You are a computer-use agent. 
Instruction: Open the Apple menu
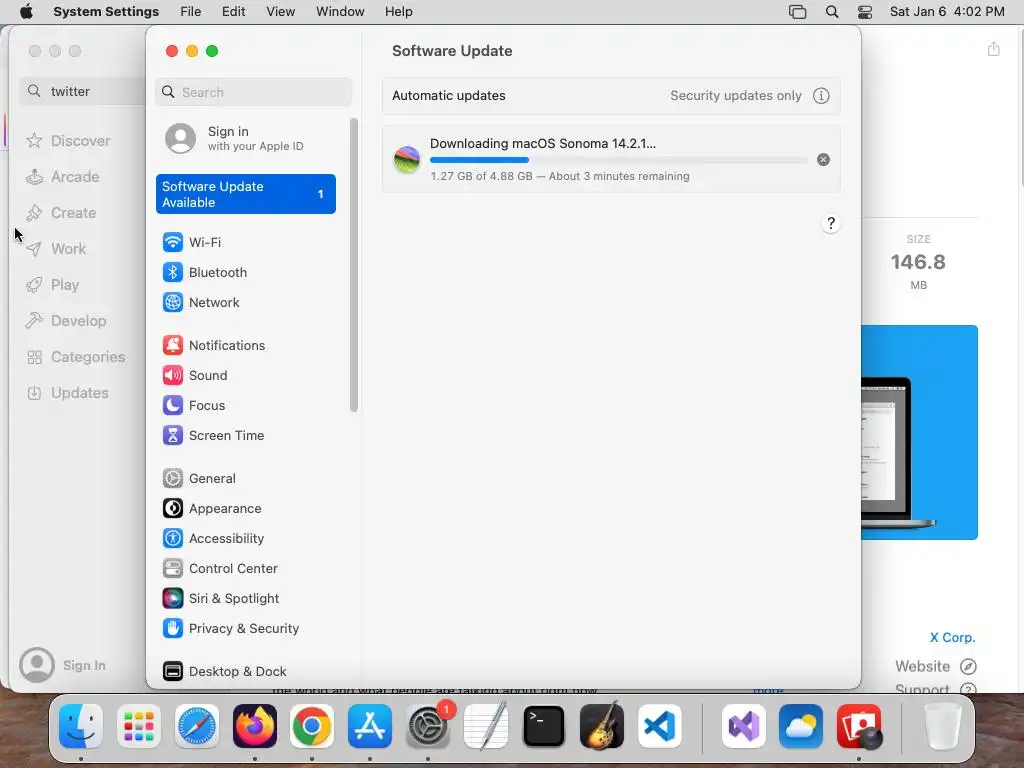pos(26,12)
